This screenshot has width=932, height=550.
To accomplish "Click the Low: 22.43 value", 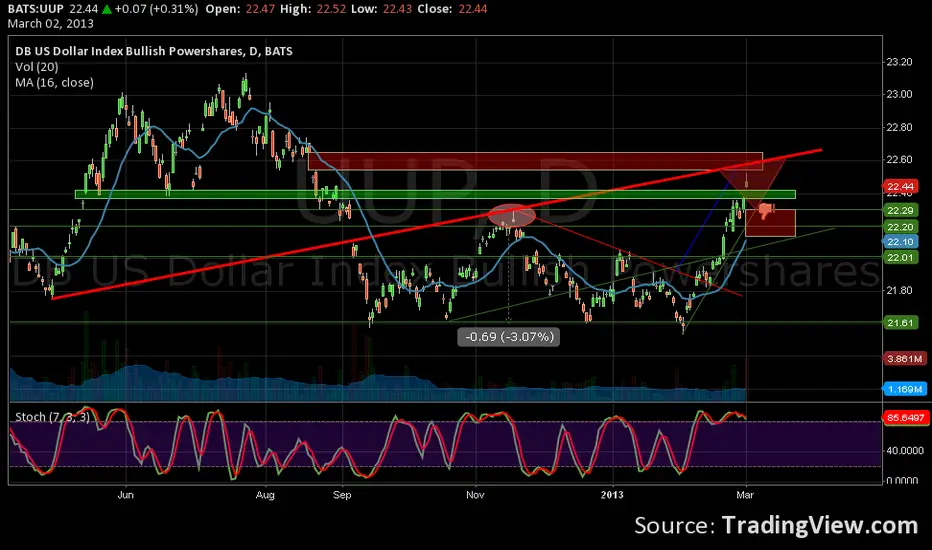I will tap(382, 9).
